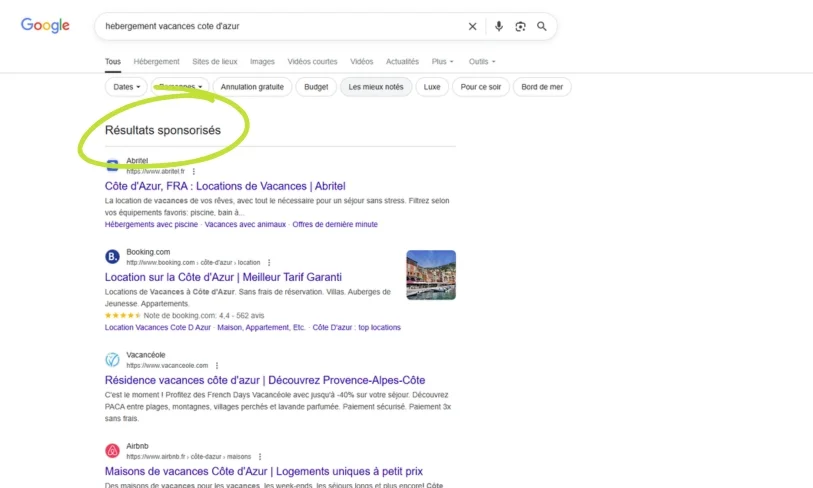This screenshot has width=813, height=488.
Task: Click the Booking.com star rating
Action: point(122,315)
